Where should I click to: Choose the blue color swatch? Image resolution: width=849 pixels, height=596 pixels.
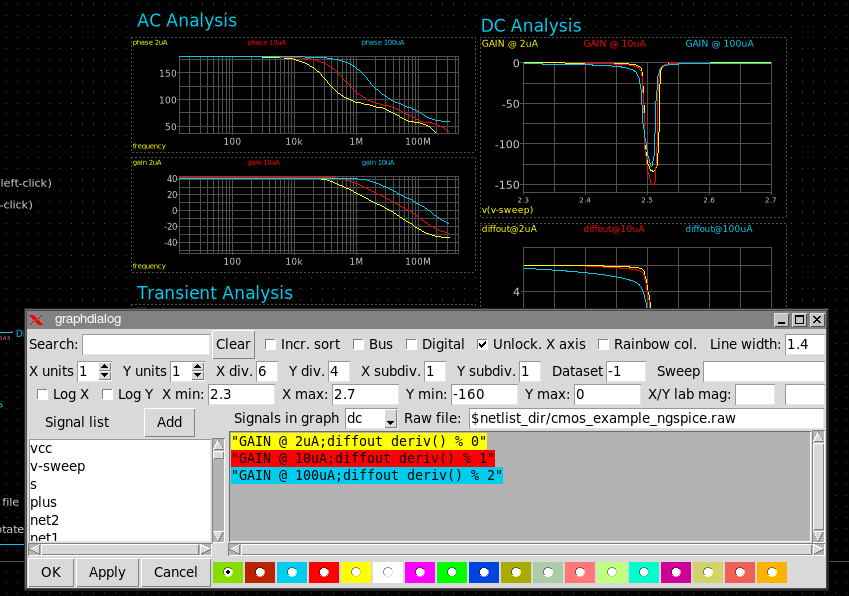point(484,573)
